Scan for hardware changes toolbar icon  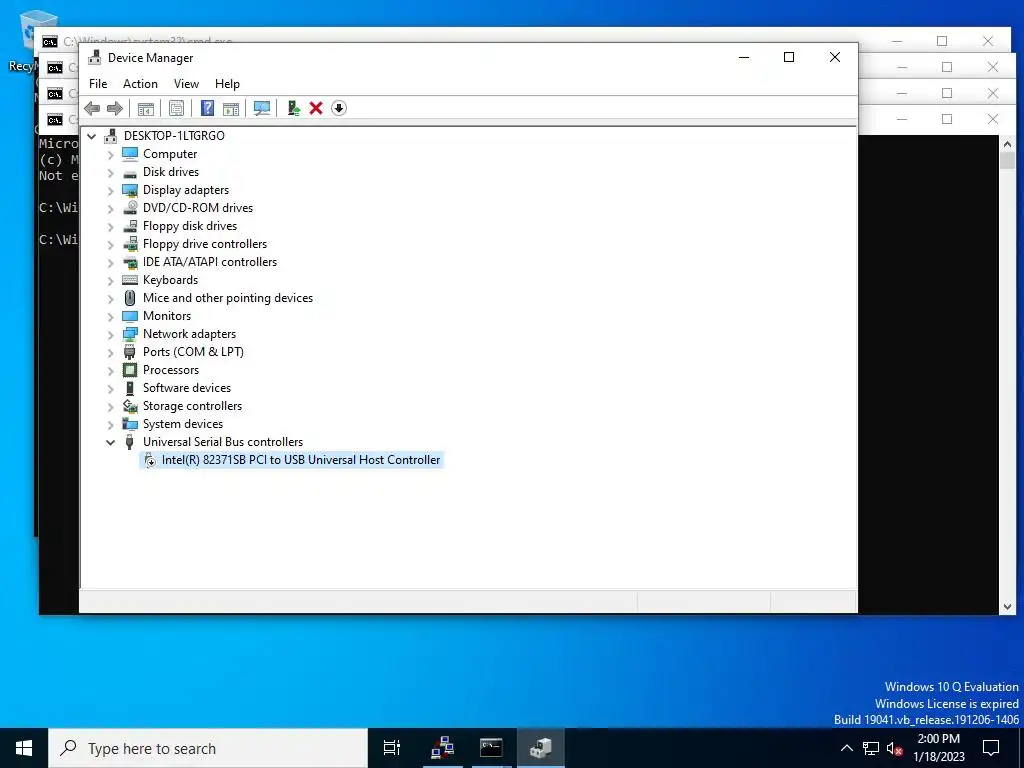[x=262, y=108]
